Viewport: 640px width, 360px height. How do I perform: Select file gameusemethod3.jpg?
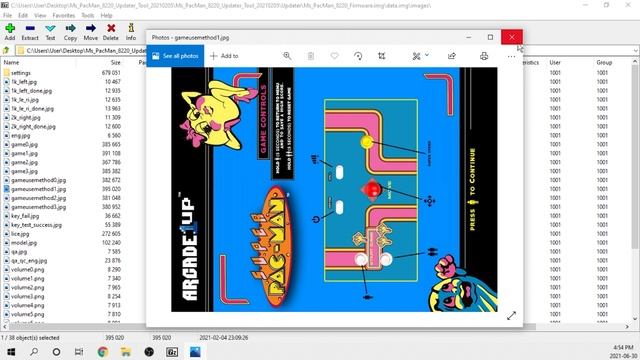pyautogui.click(x=38, y=207)
